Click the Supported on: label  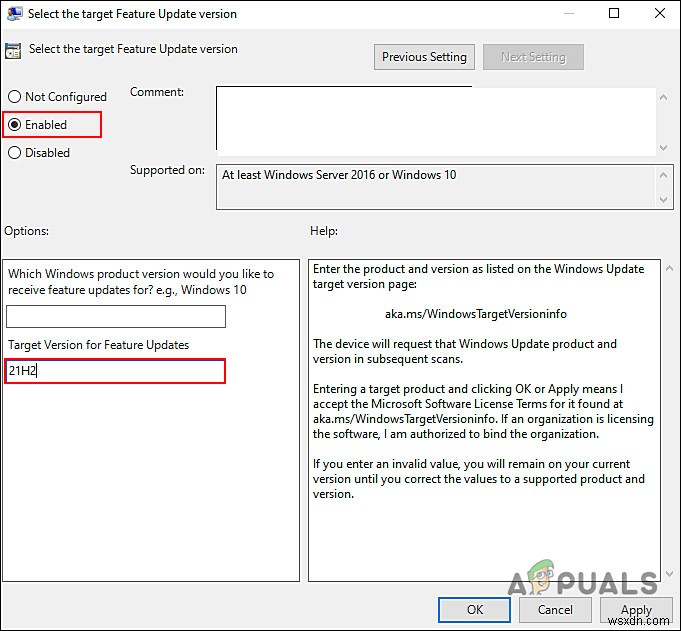[x=167, y=170]
